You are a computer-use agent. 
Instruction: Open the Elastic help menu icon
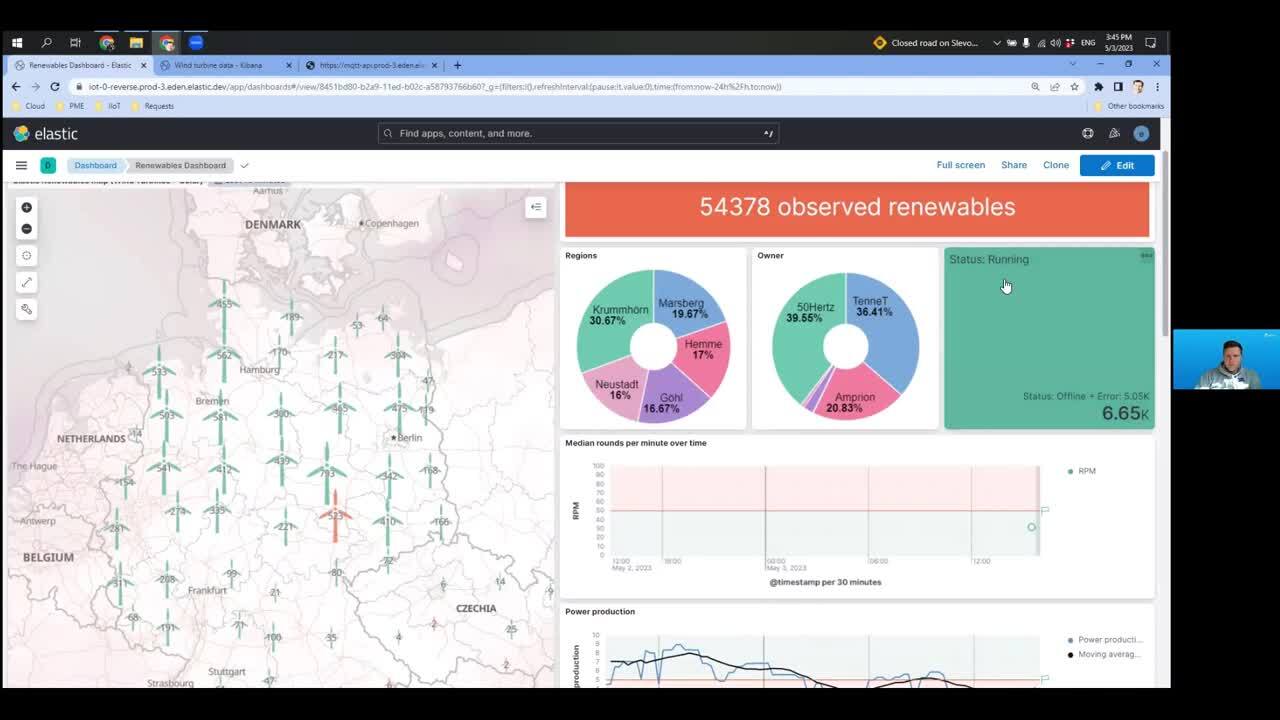pyautogui.click(x=1088, y=133)
